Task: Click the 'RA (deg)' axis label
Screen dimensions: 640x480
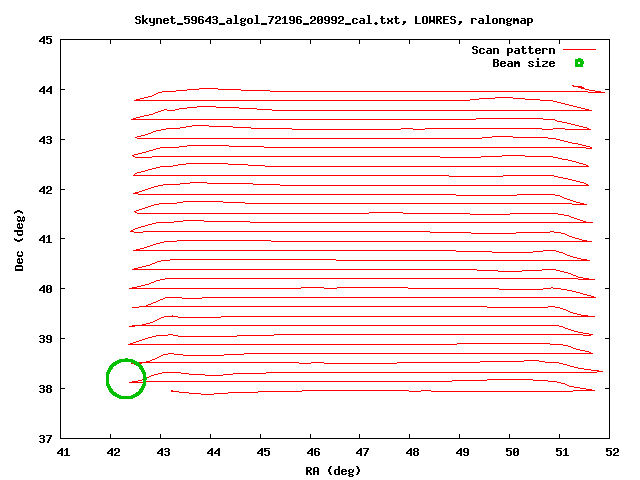Action: click(x=333, y=471)
